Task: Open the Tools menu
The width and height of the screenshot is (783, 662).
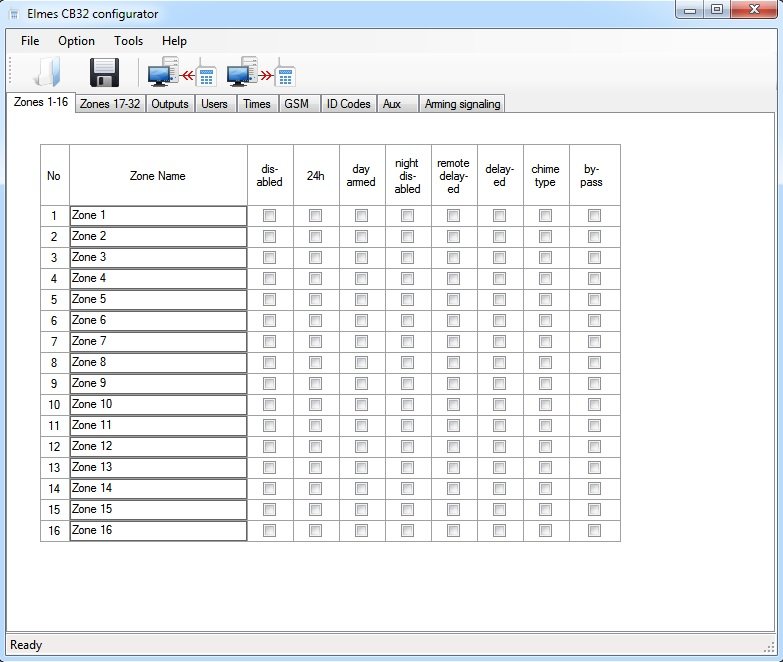Action: point(128,41)
